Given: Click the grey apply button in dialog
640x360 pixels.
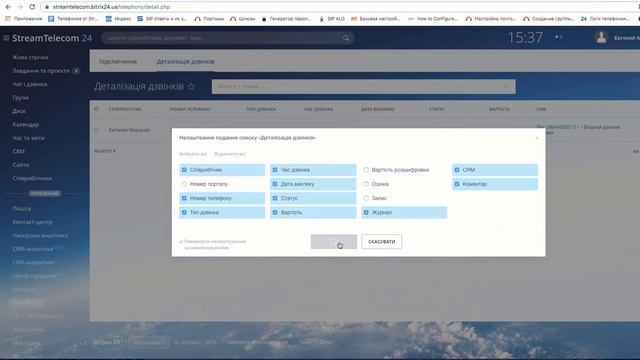Looking at the screenshot, I should coord(333,242).
